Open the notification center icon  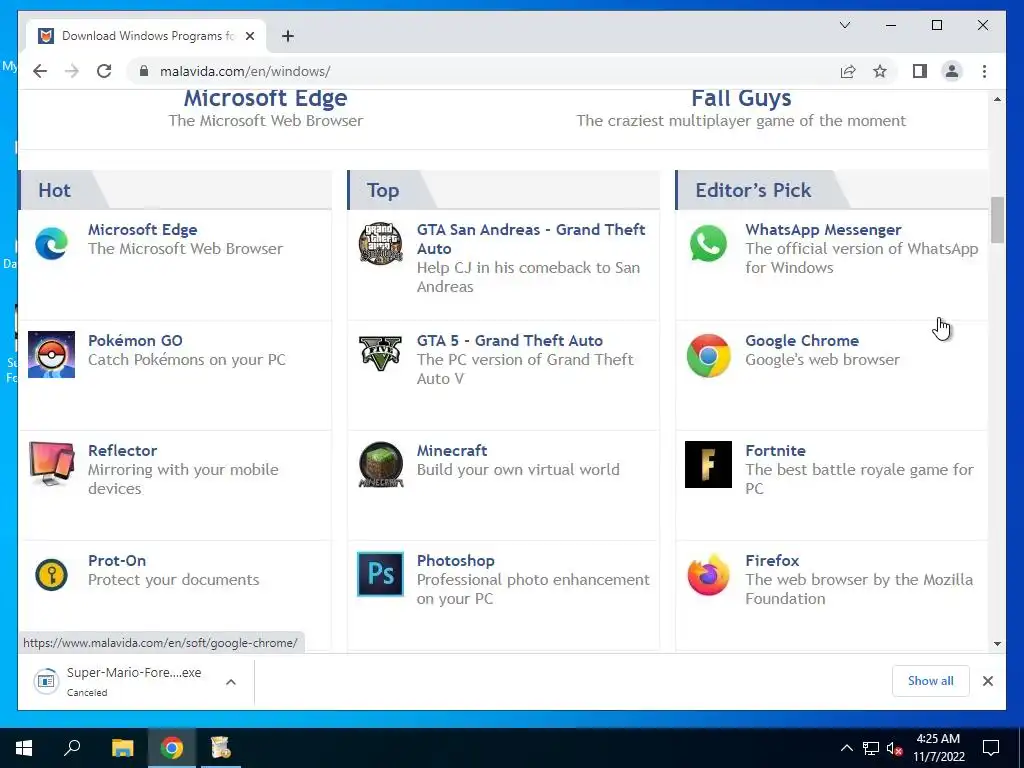[991, 748]
